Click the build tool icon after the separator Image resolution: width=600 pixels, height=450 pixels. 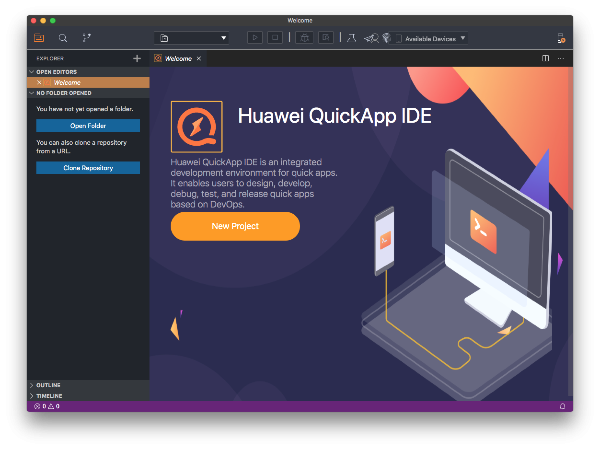click(351, 38)
